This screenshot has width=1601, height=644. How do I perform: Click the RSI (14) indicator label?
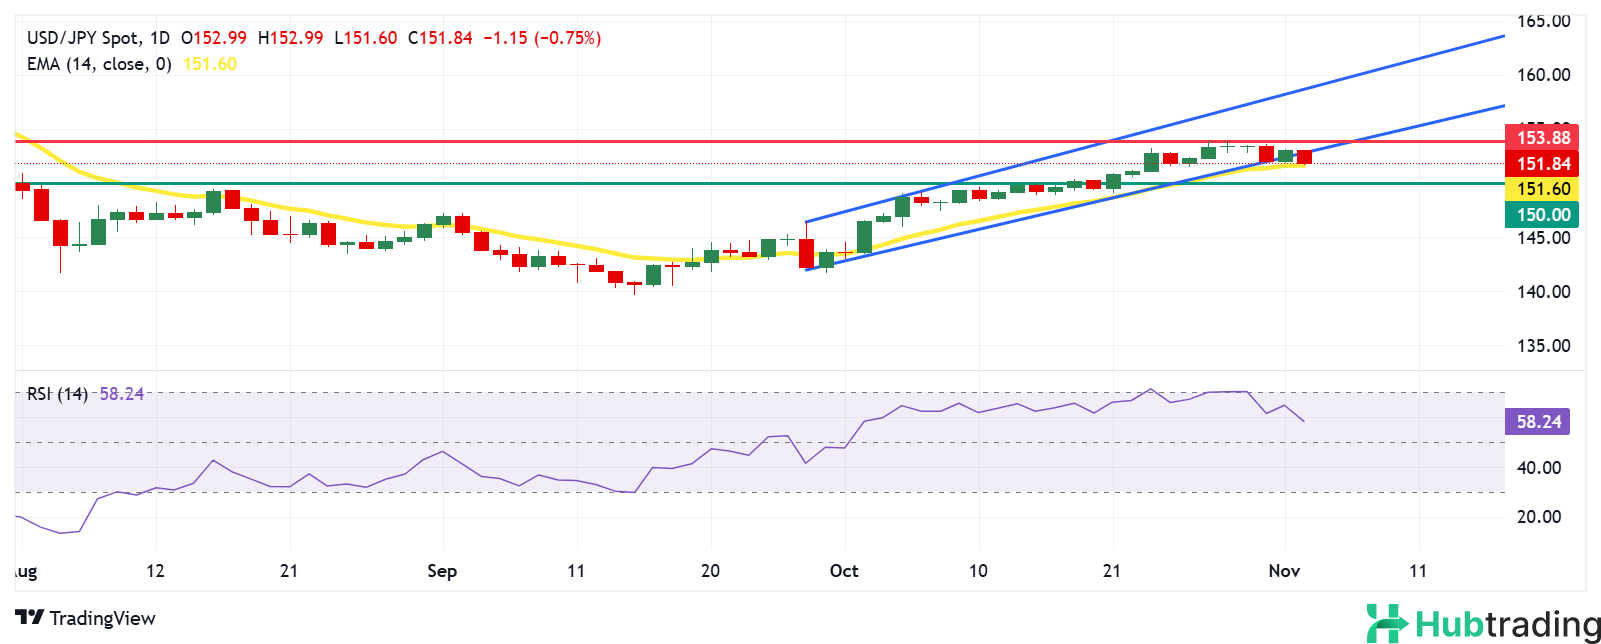(x=57, y=394)
